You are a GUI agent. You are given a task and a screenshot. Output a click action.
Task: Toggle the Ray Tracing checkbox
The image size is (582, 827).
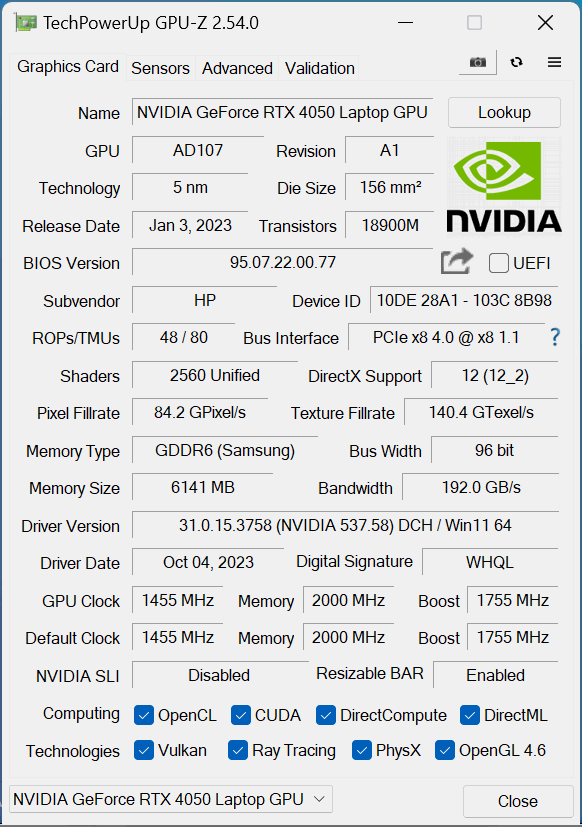pyautogui.click(x=238, y=751)
